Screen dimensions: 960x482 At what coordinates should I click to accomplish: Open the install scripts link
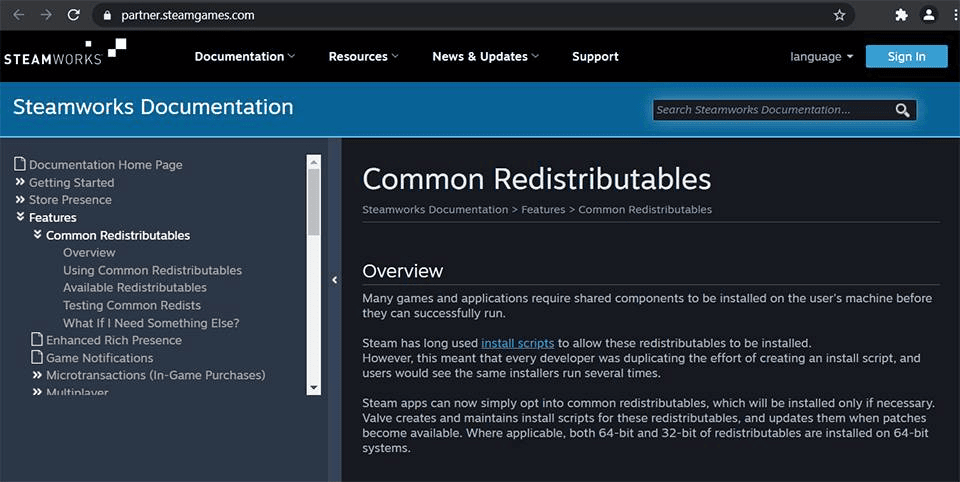pyautogui.click(x=517, y=343)
